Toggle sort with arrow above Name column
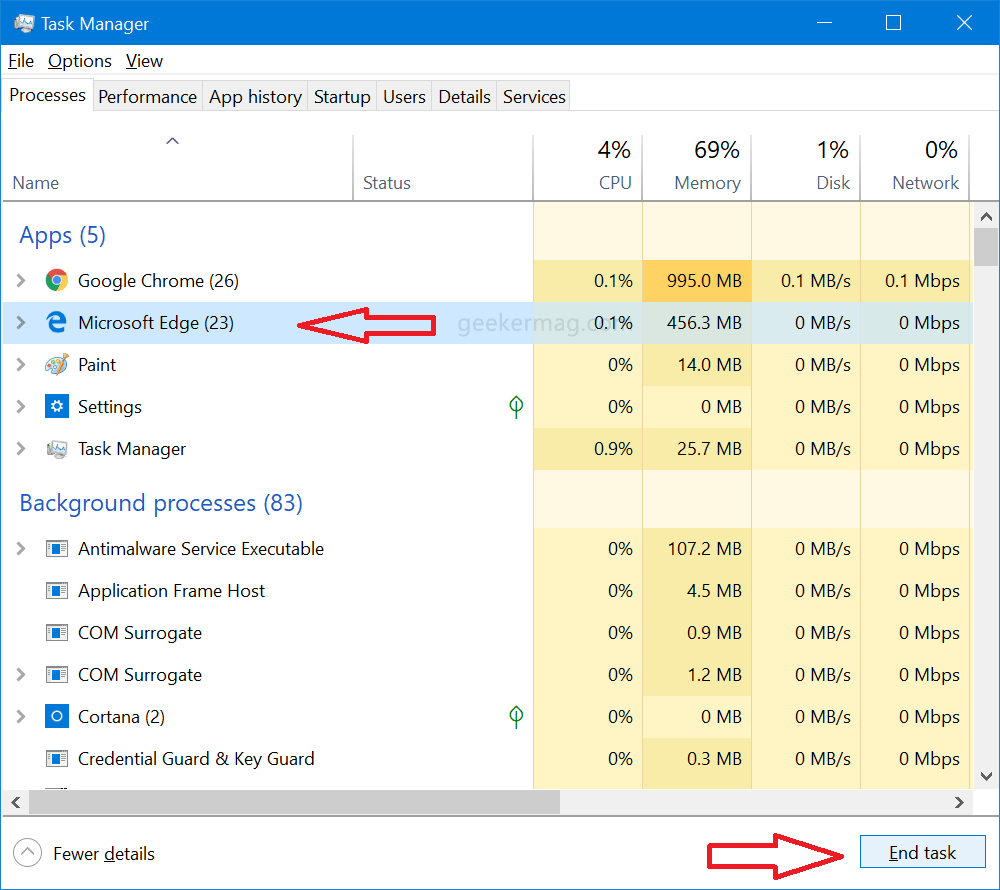This screenshot has width=1000, height=890. pyautogui.click(x=172, y=141)
